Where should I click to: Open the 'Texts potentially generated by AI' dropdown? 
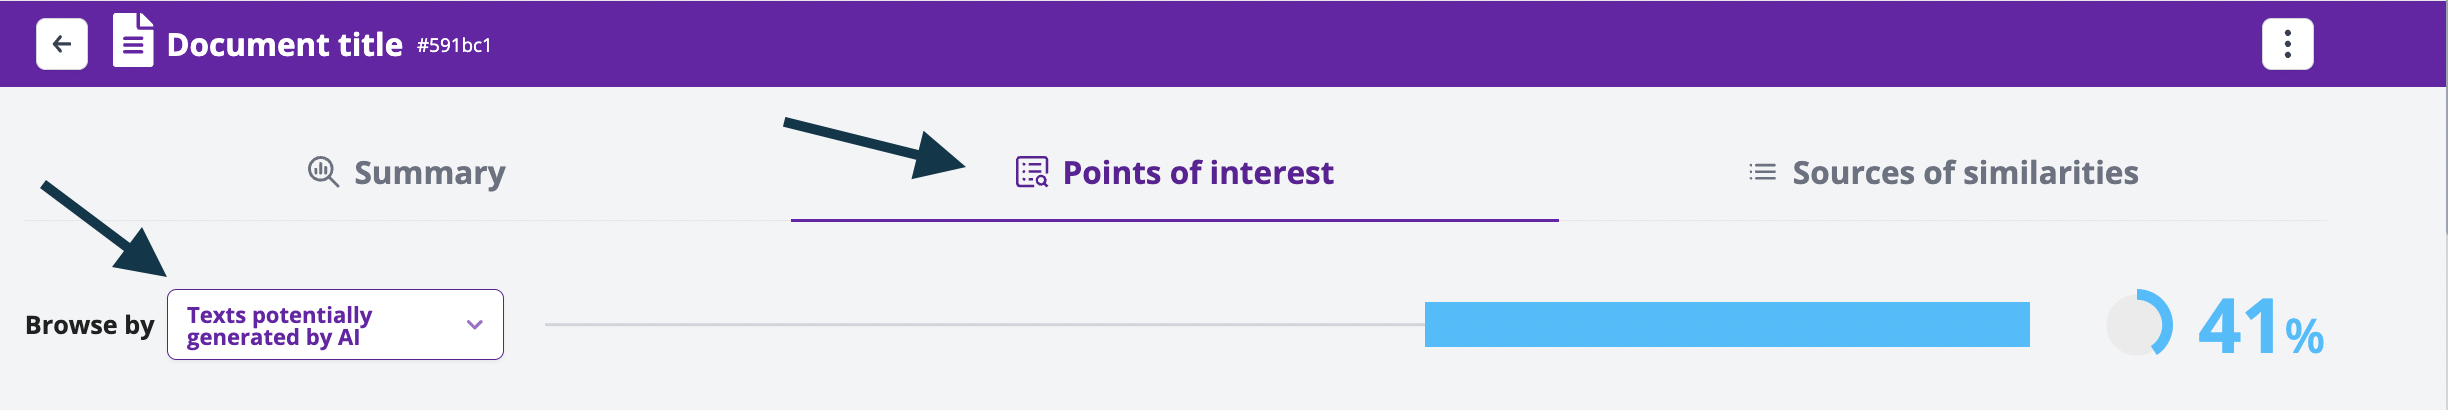[335, 325]
